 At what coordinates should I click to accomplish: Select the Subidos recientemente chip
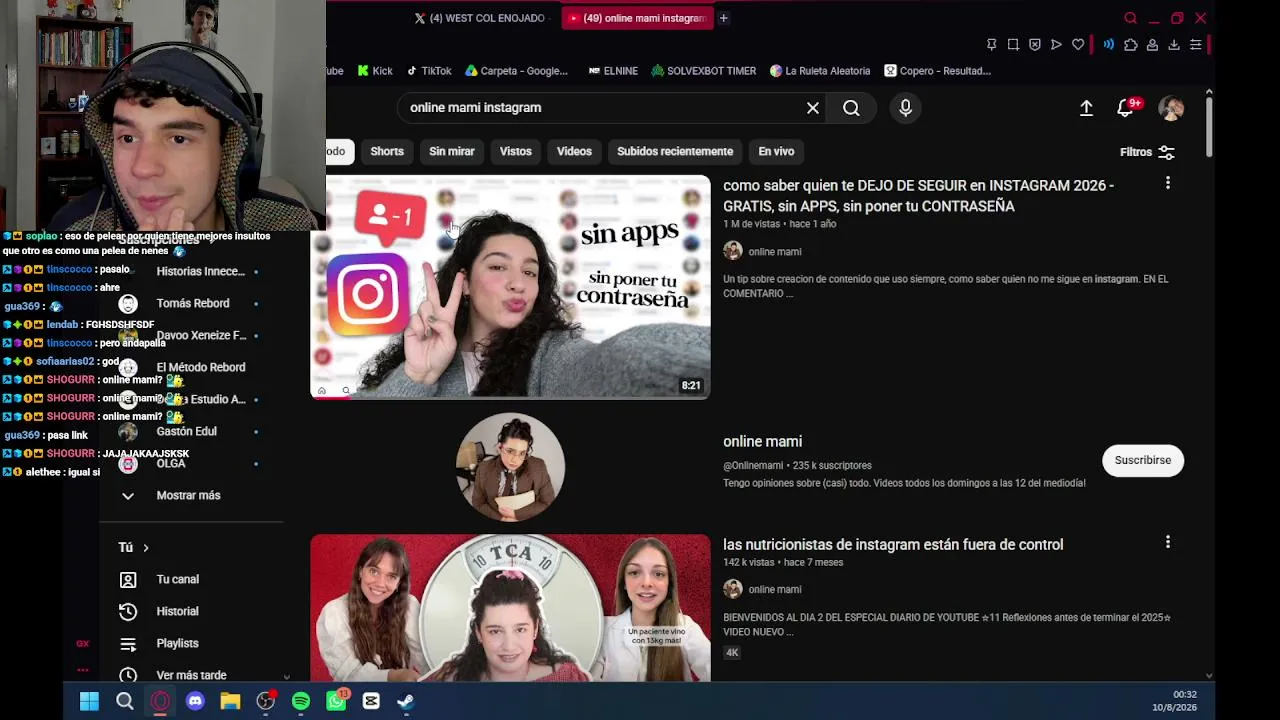click(675, 152)
